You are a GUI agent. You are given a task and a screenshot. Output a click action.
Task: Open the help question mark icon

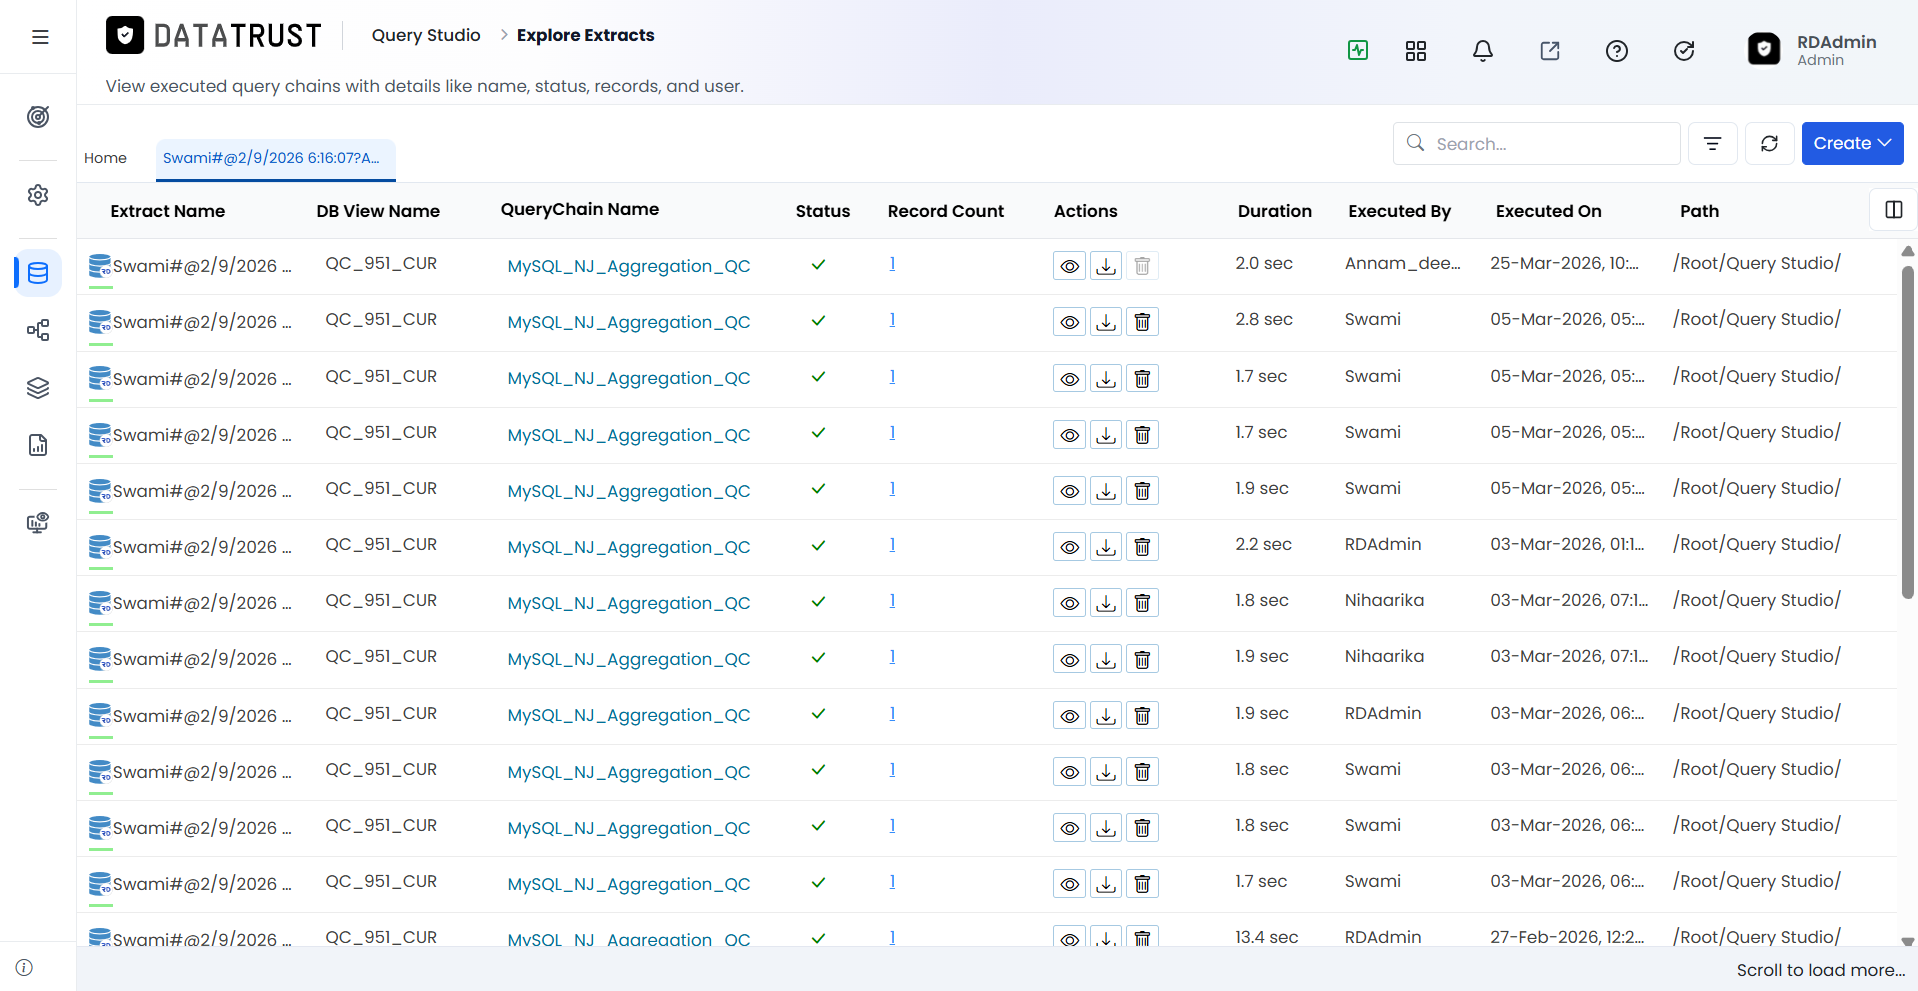coord(1617,51)
